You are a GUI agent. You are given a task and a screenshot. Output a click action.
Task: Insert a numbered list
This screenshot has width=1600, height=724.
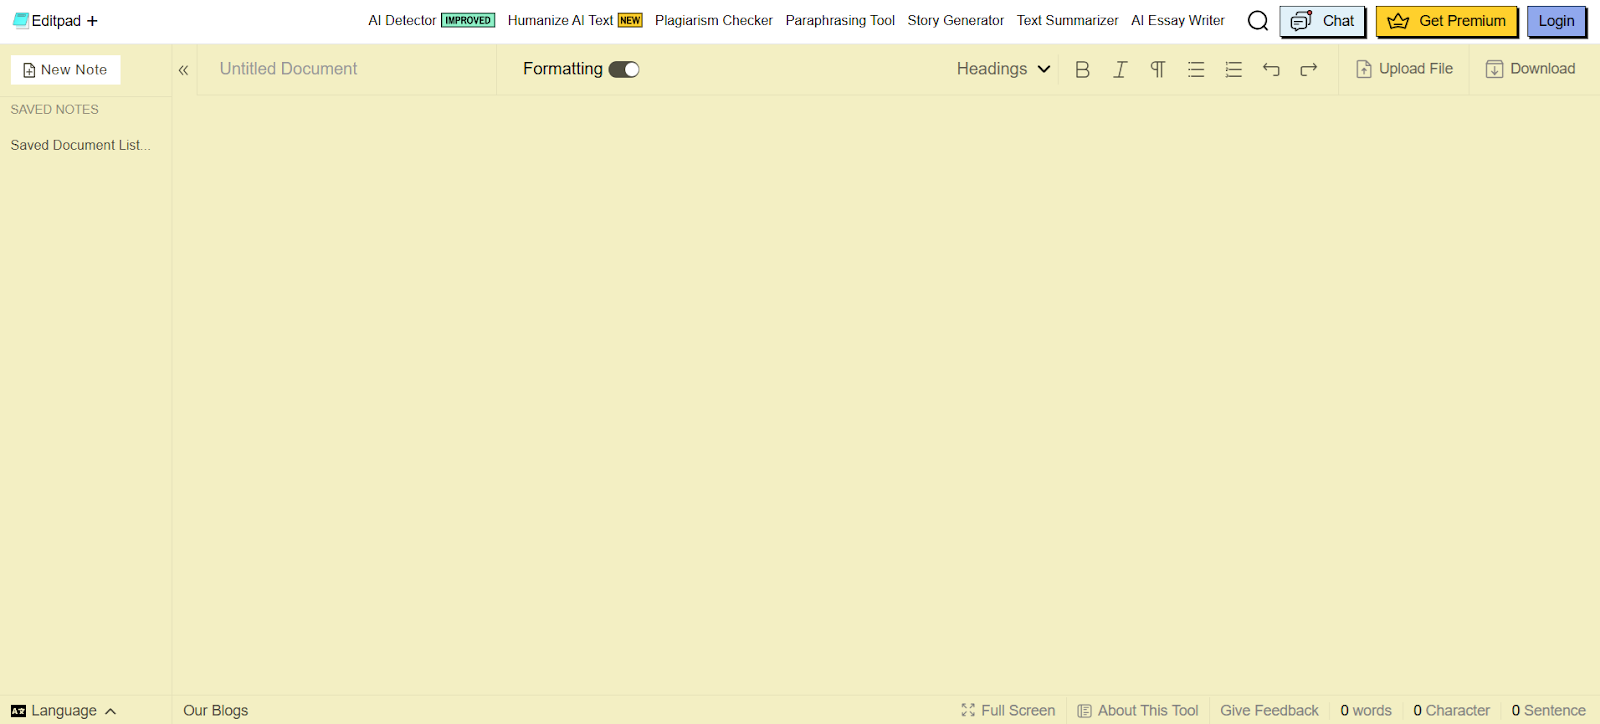tap(1234, 69)
